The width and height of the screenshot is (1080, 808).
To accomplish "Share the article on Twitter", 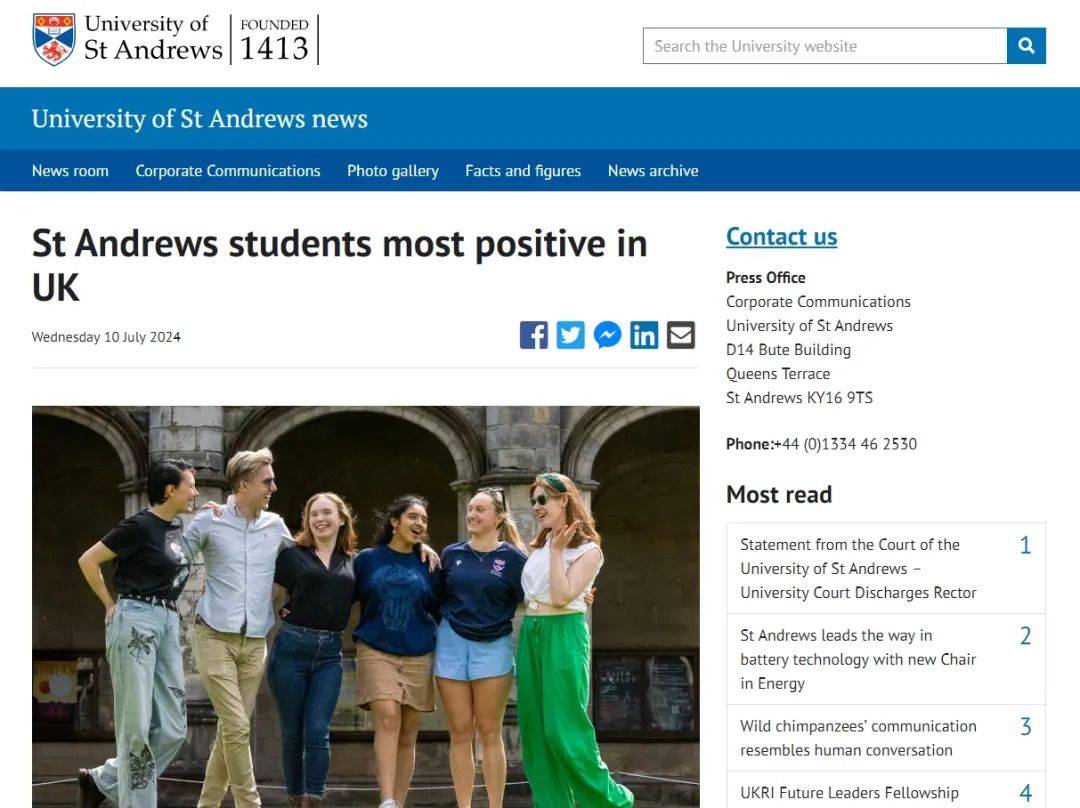I will [570, 335].
